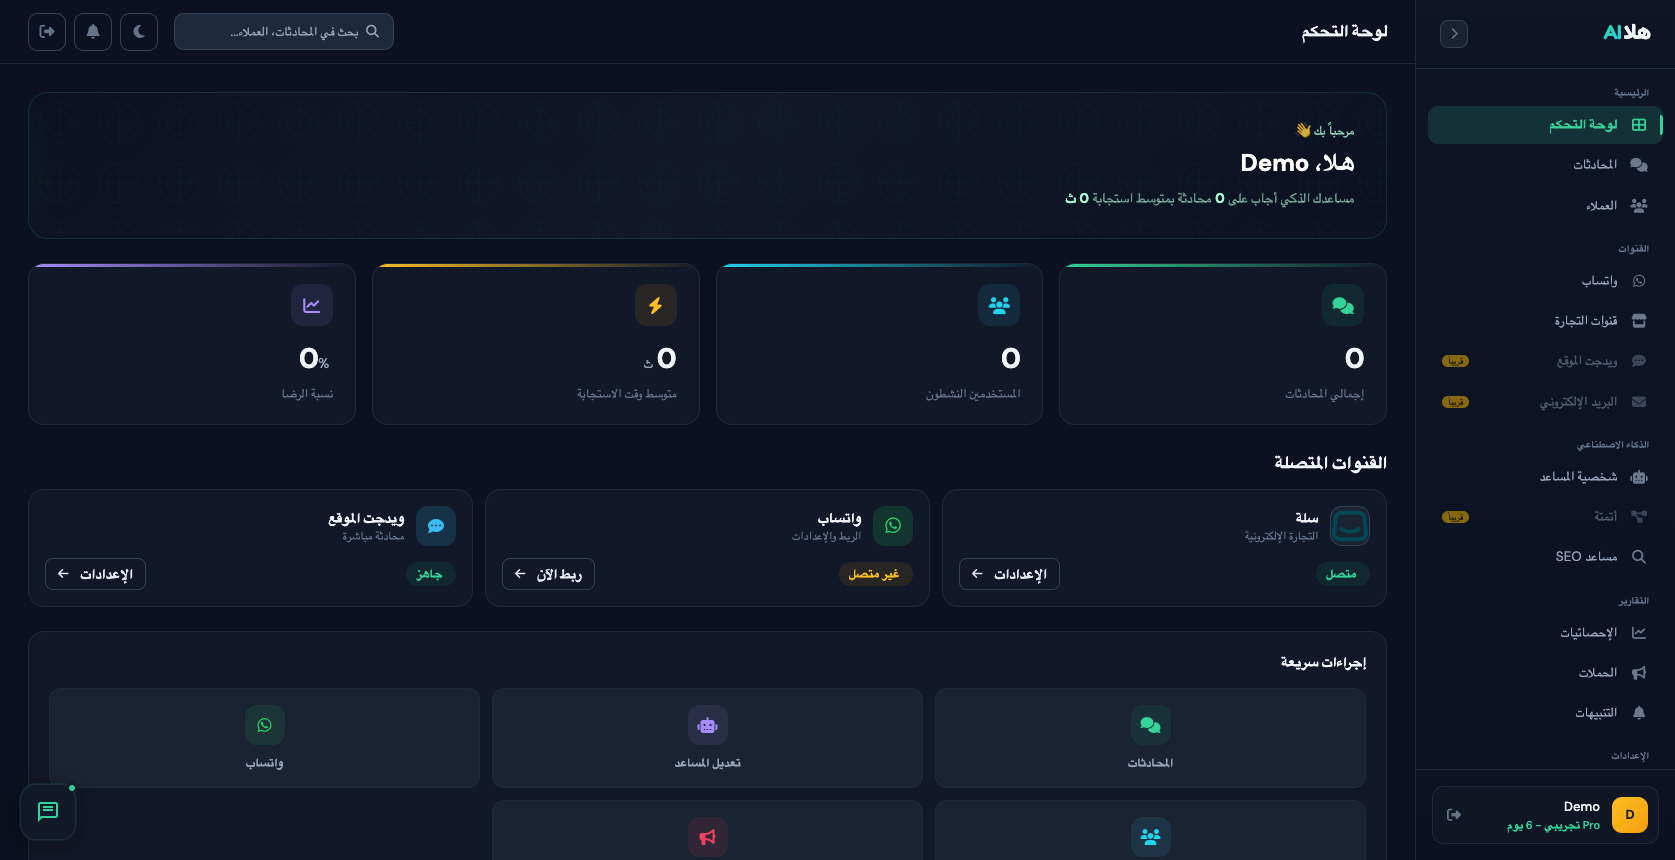
Task: Open التنبيهات in the sidebar
Action: 1545,713
